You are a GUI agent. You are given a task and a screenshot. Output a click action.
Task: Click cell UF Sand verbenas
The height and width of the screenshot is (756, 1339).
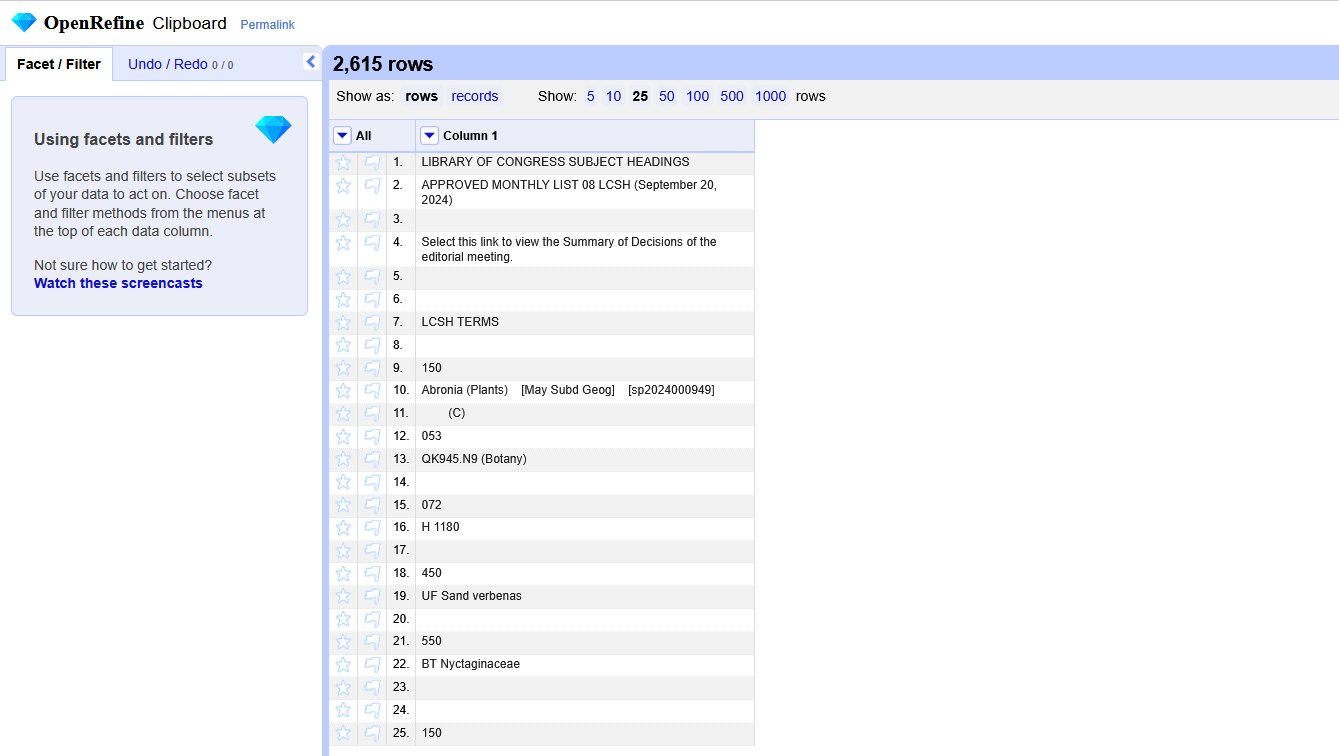585,596
